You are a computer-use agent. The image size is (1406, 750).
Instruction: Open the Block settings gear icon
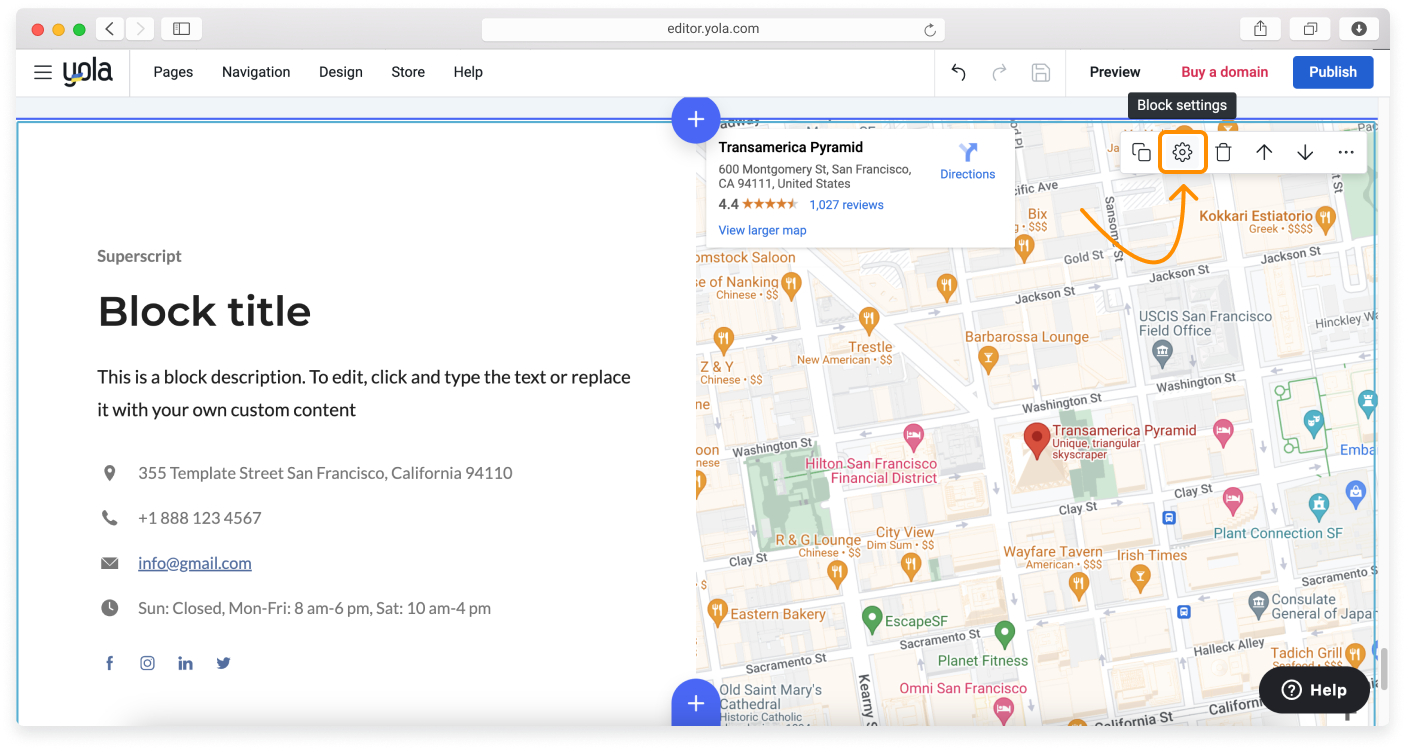pos(1182,153)
